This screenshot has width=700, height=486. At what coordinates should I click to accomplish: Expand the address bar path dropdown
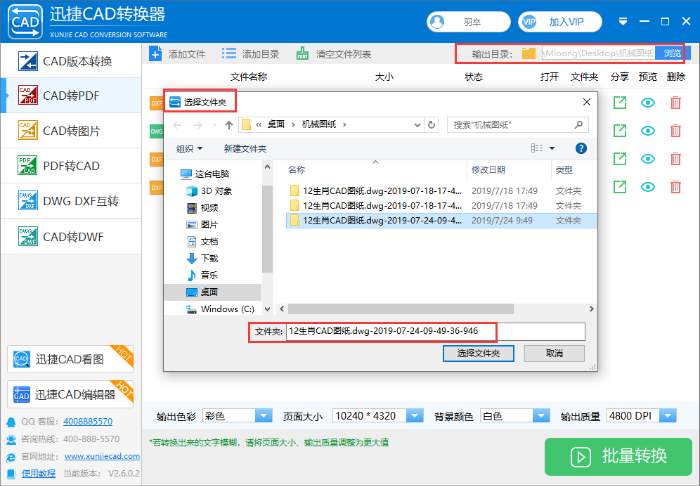click(x=417, y=125)
